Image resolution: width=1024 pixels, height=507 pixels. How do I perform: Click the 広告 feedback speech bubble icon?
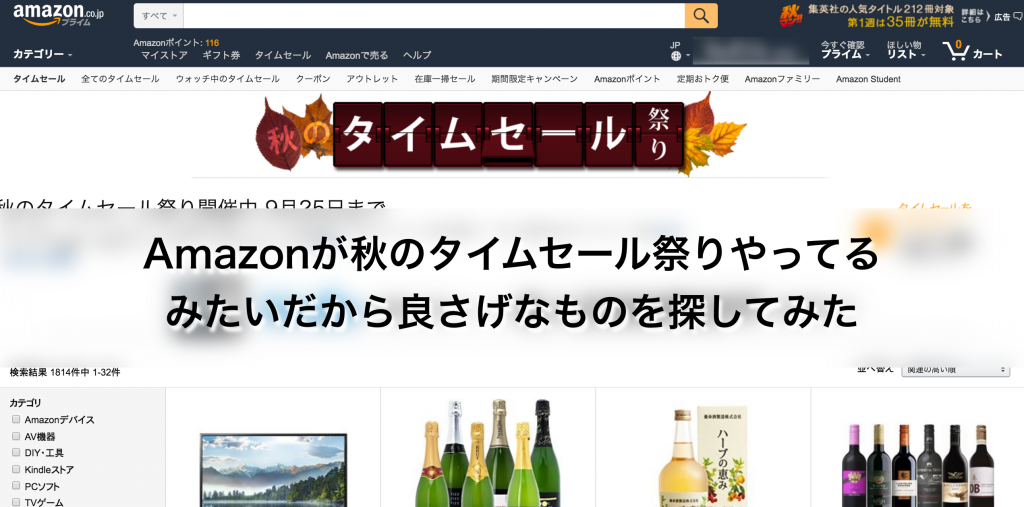pos(1017,17)
